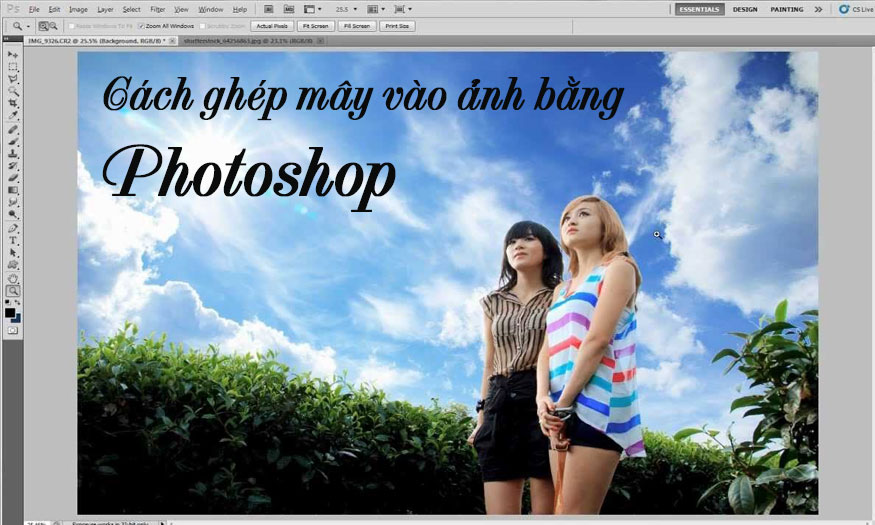Open CS Live services

pos(857,9)
